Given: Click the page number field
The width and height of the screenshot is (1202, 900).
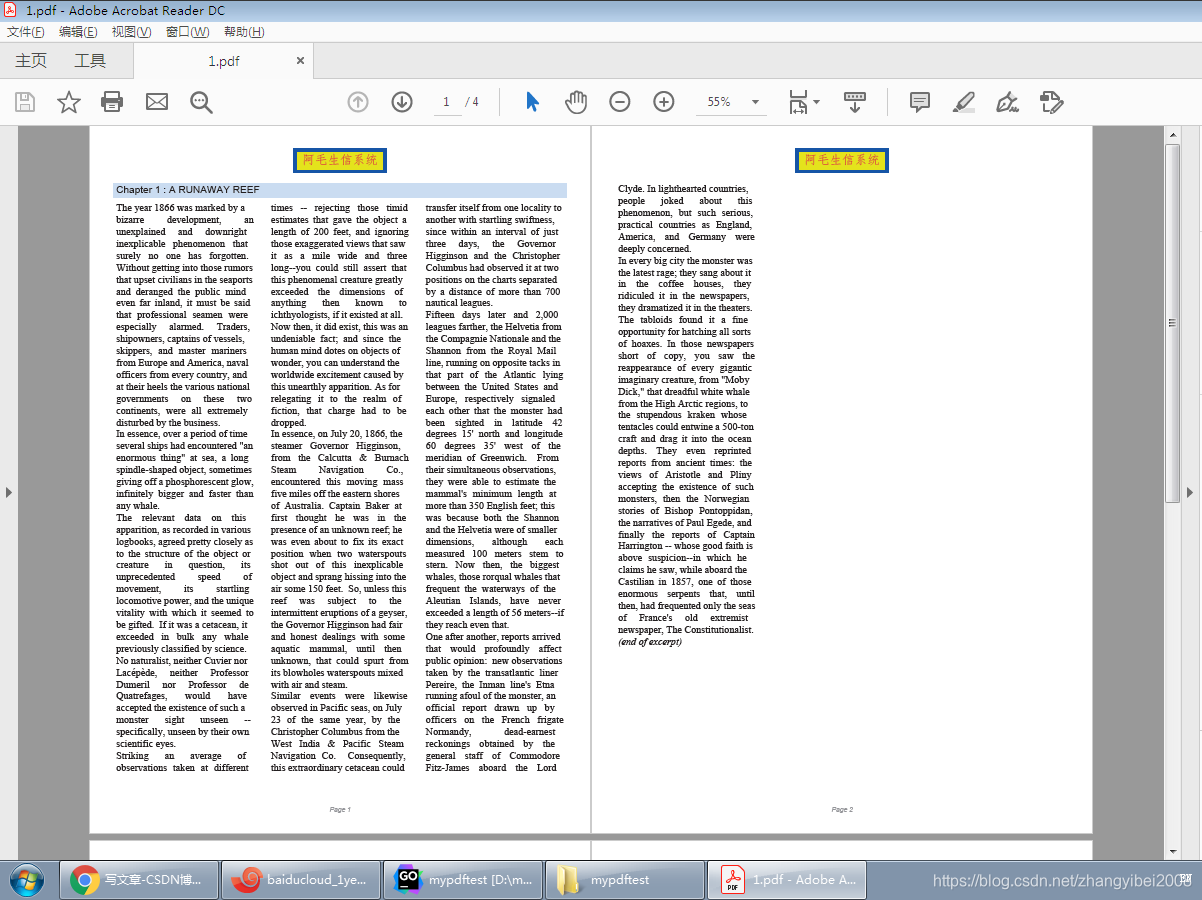Looking at the screenshot, I should click(446, 102).
